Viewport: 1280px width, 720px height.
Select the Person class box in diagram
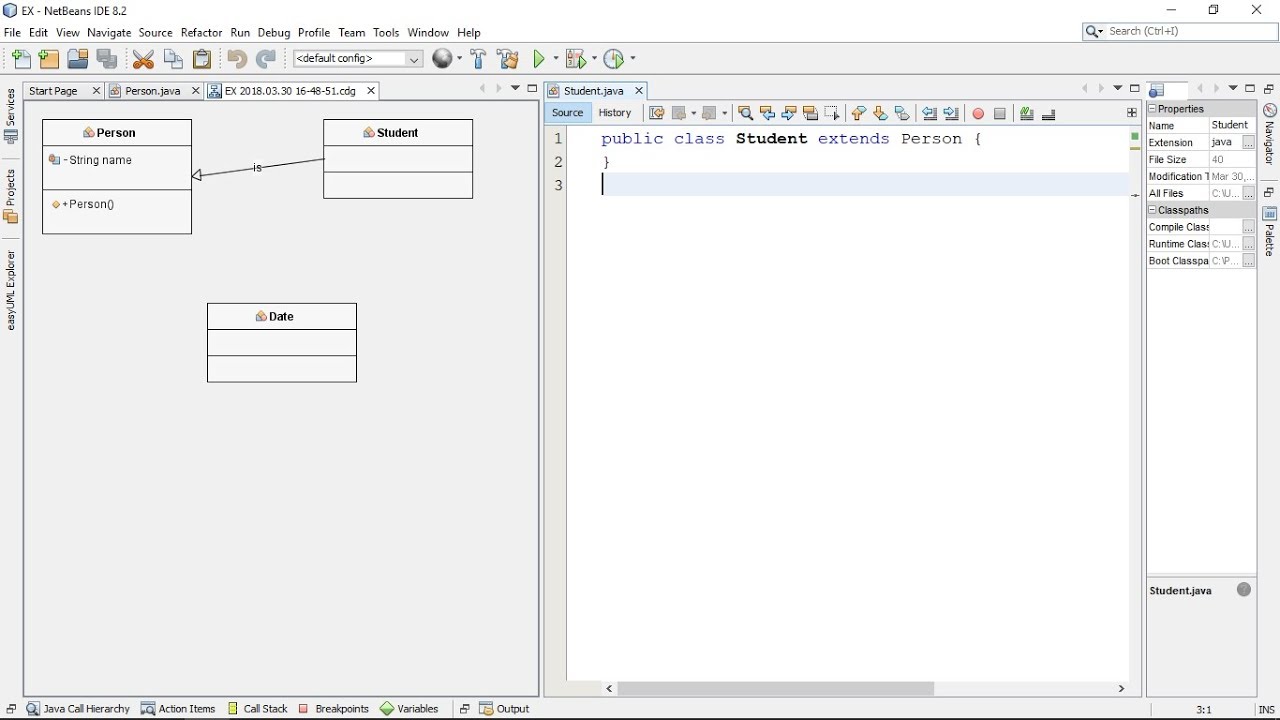[x=117, y=177]
